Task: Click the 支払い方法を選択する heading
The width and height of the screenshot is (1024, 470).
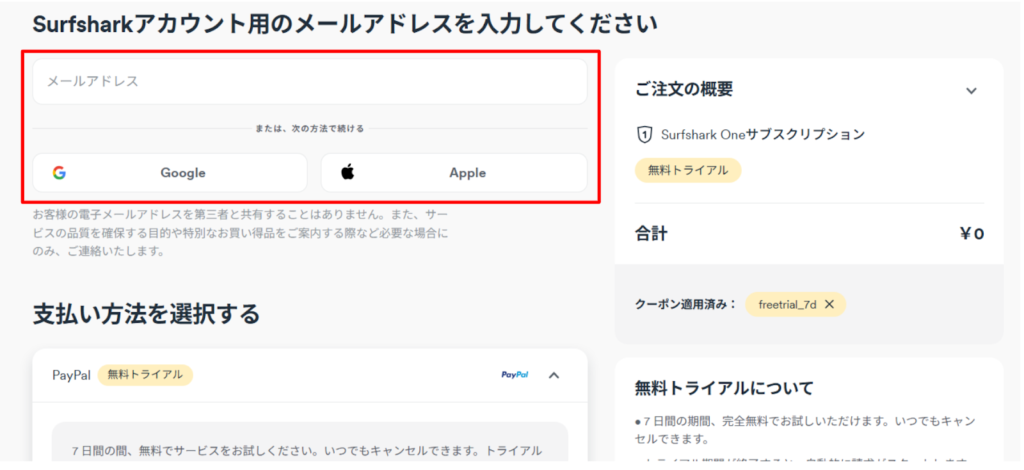Action: click(x=146, y=314)
